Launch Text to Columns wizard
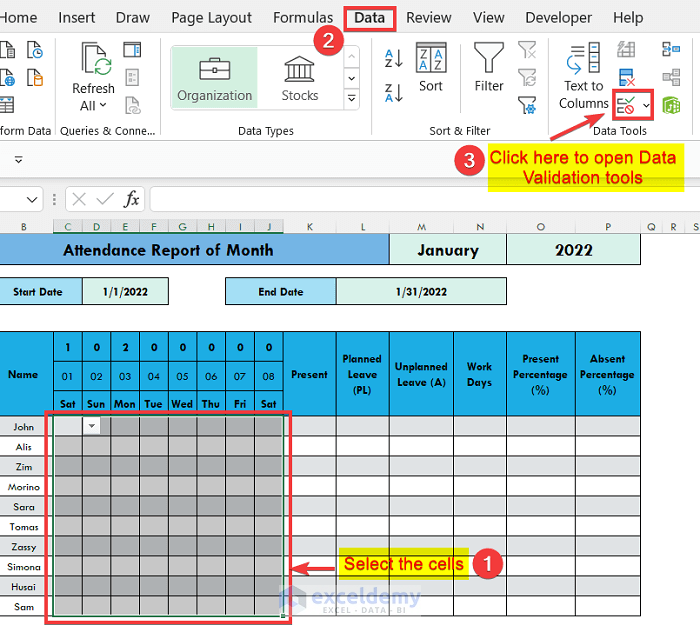 [583, 76]
